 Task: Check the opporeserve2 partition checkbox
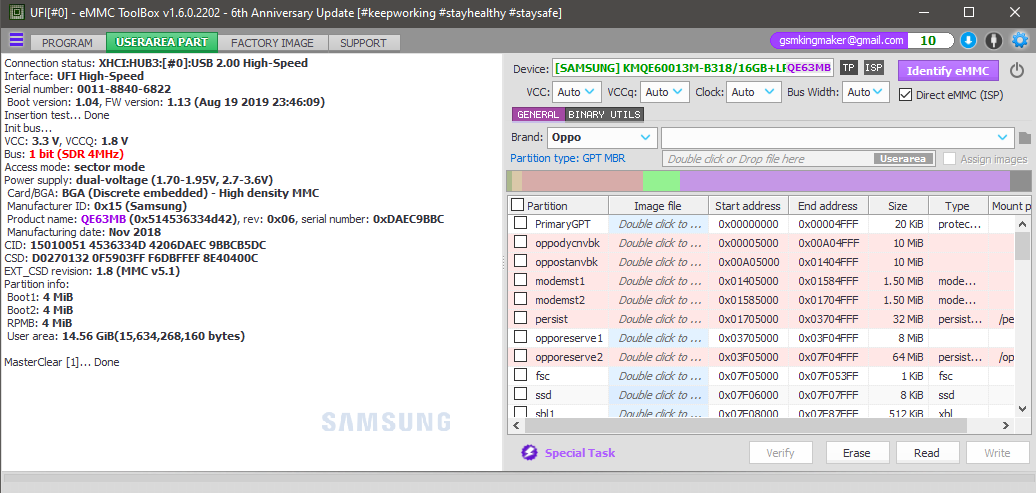(x=521, y=358)
